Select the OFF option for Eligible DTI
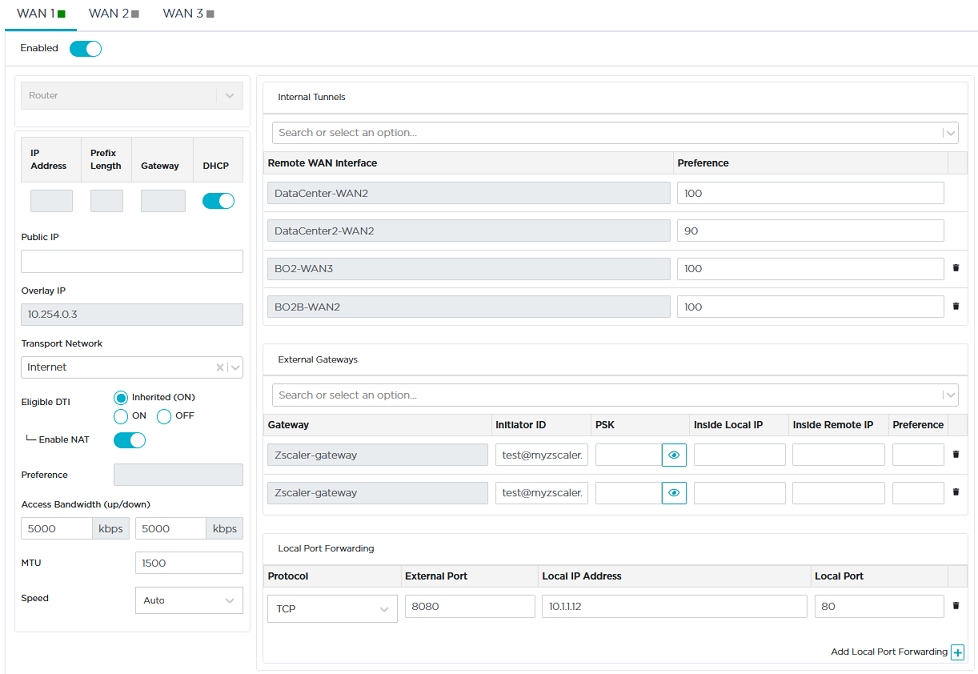This screenshot has width=978, height=674. pos(164,416)
